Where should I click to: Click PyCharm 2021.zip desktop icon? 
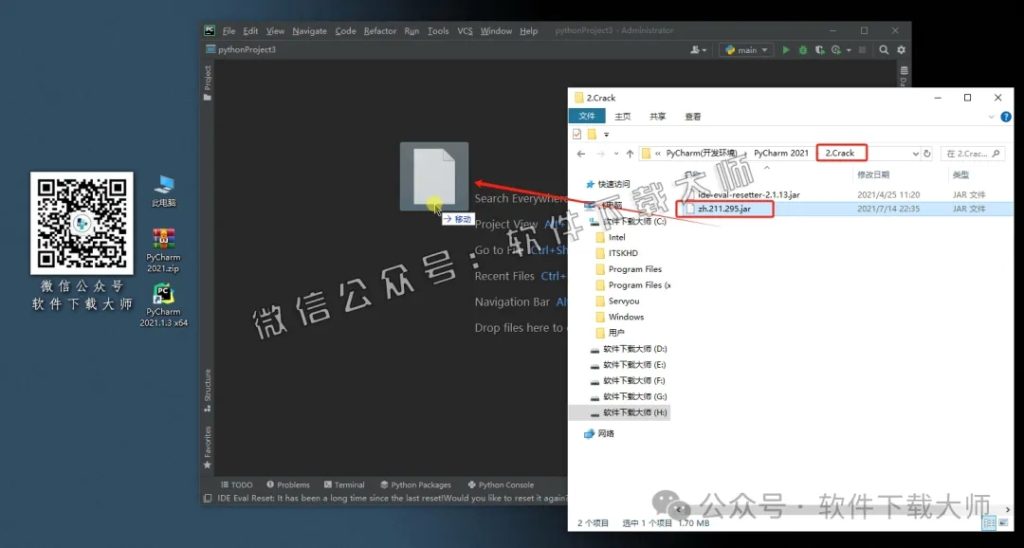[163, 251]
